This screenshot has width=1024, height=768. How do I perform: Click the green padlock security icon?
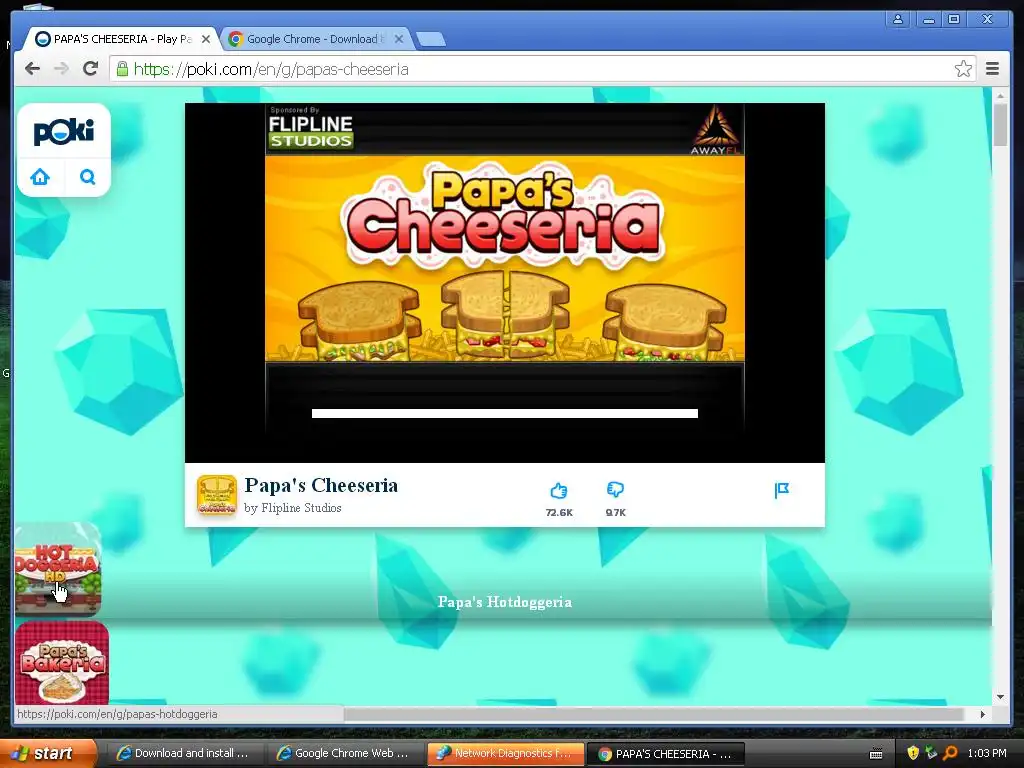click(121, 69)
